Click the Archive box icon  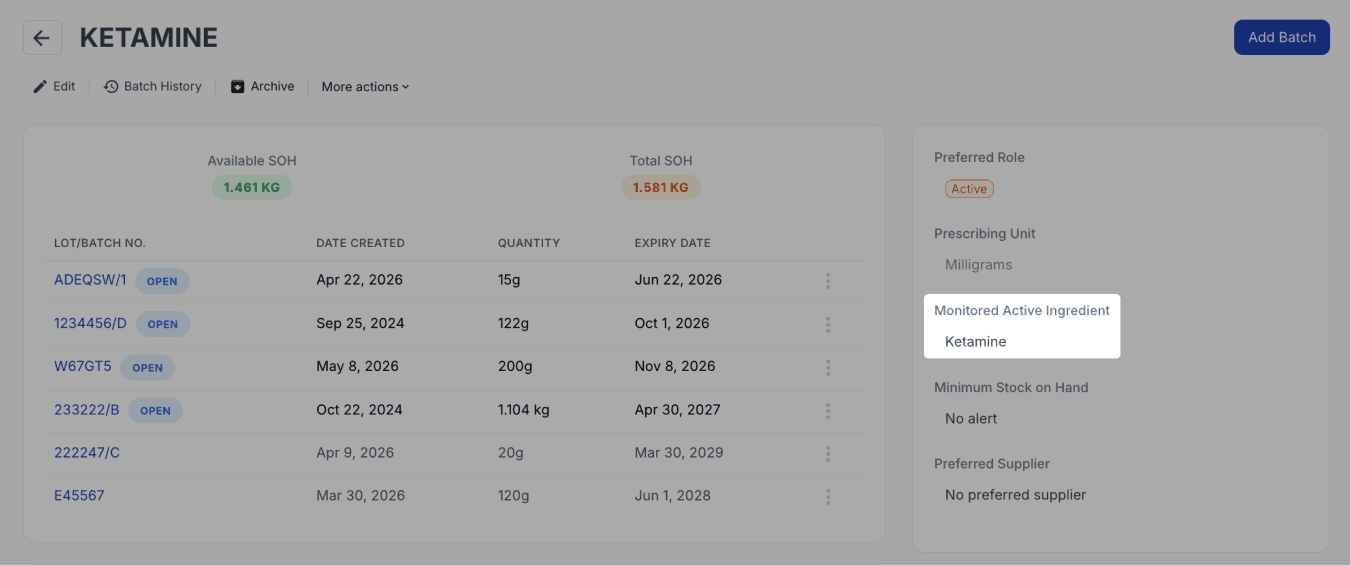pos(238,87)
